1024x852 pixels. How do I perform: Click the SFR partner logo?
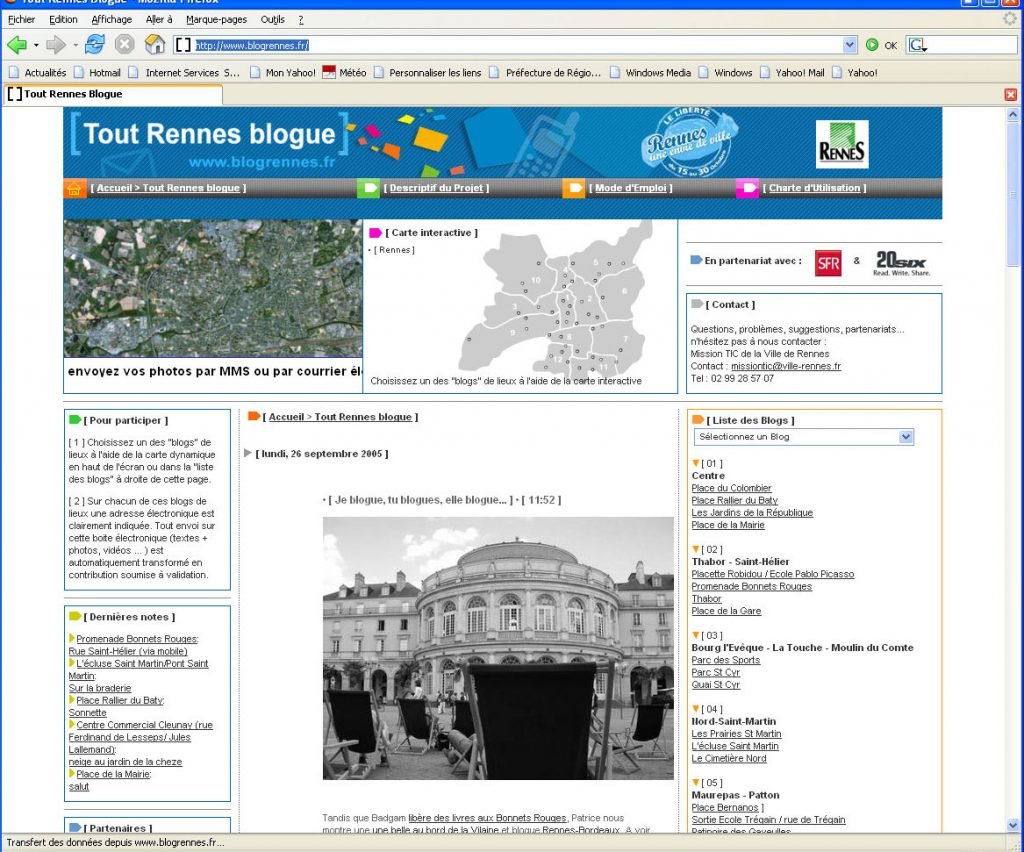click(x=827, y=264)
